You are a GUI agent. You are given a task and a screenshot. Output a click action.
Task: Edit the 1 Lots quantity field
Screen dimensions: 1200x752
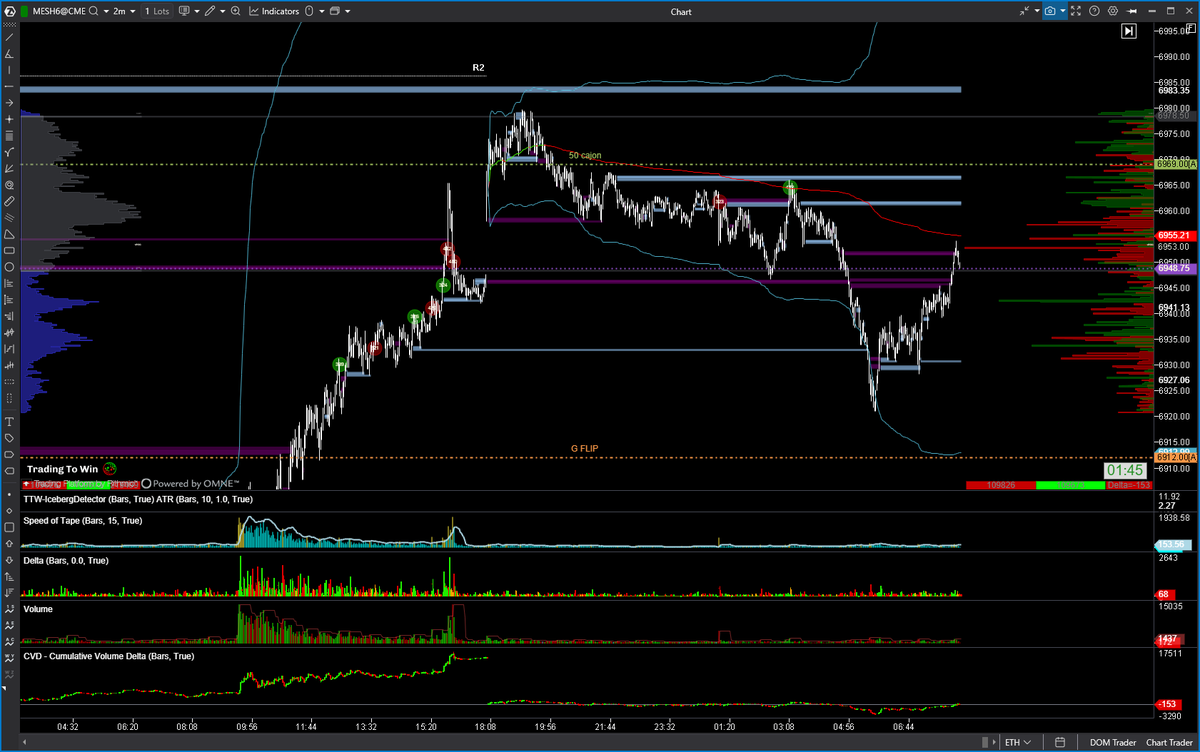[157, 11]
